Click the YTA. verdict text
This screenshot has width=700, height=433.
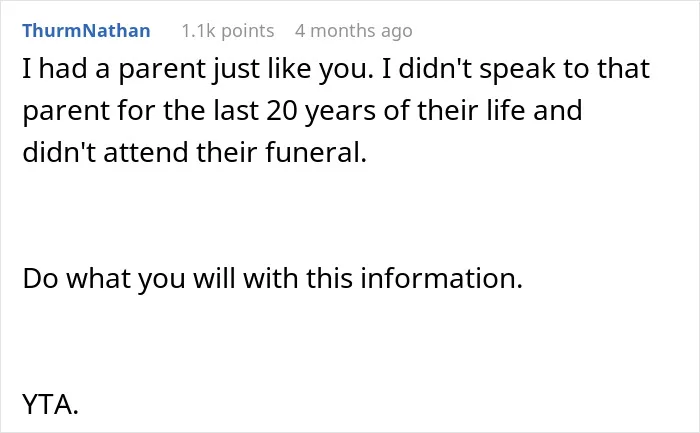pos(50,404)
